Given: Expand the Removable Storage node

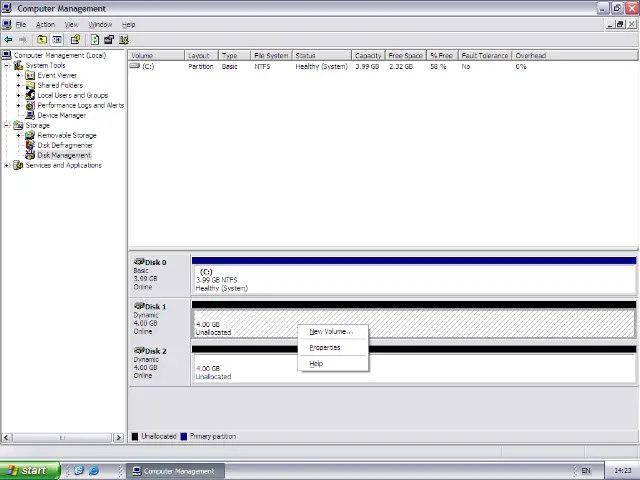Looking at the screenshot, I should (18, 135).
